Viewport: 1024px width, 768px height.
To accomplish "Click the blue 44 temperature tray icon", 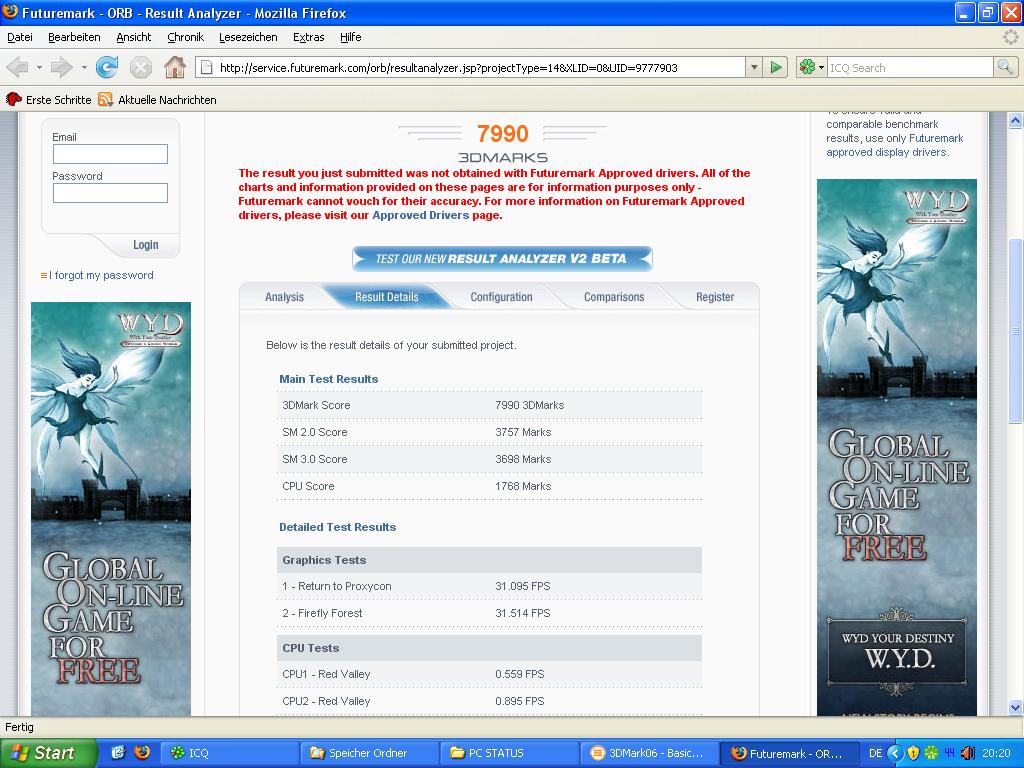I will click(x=949, y=753).
